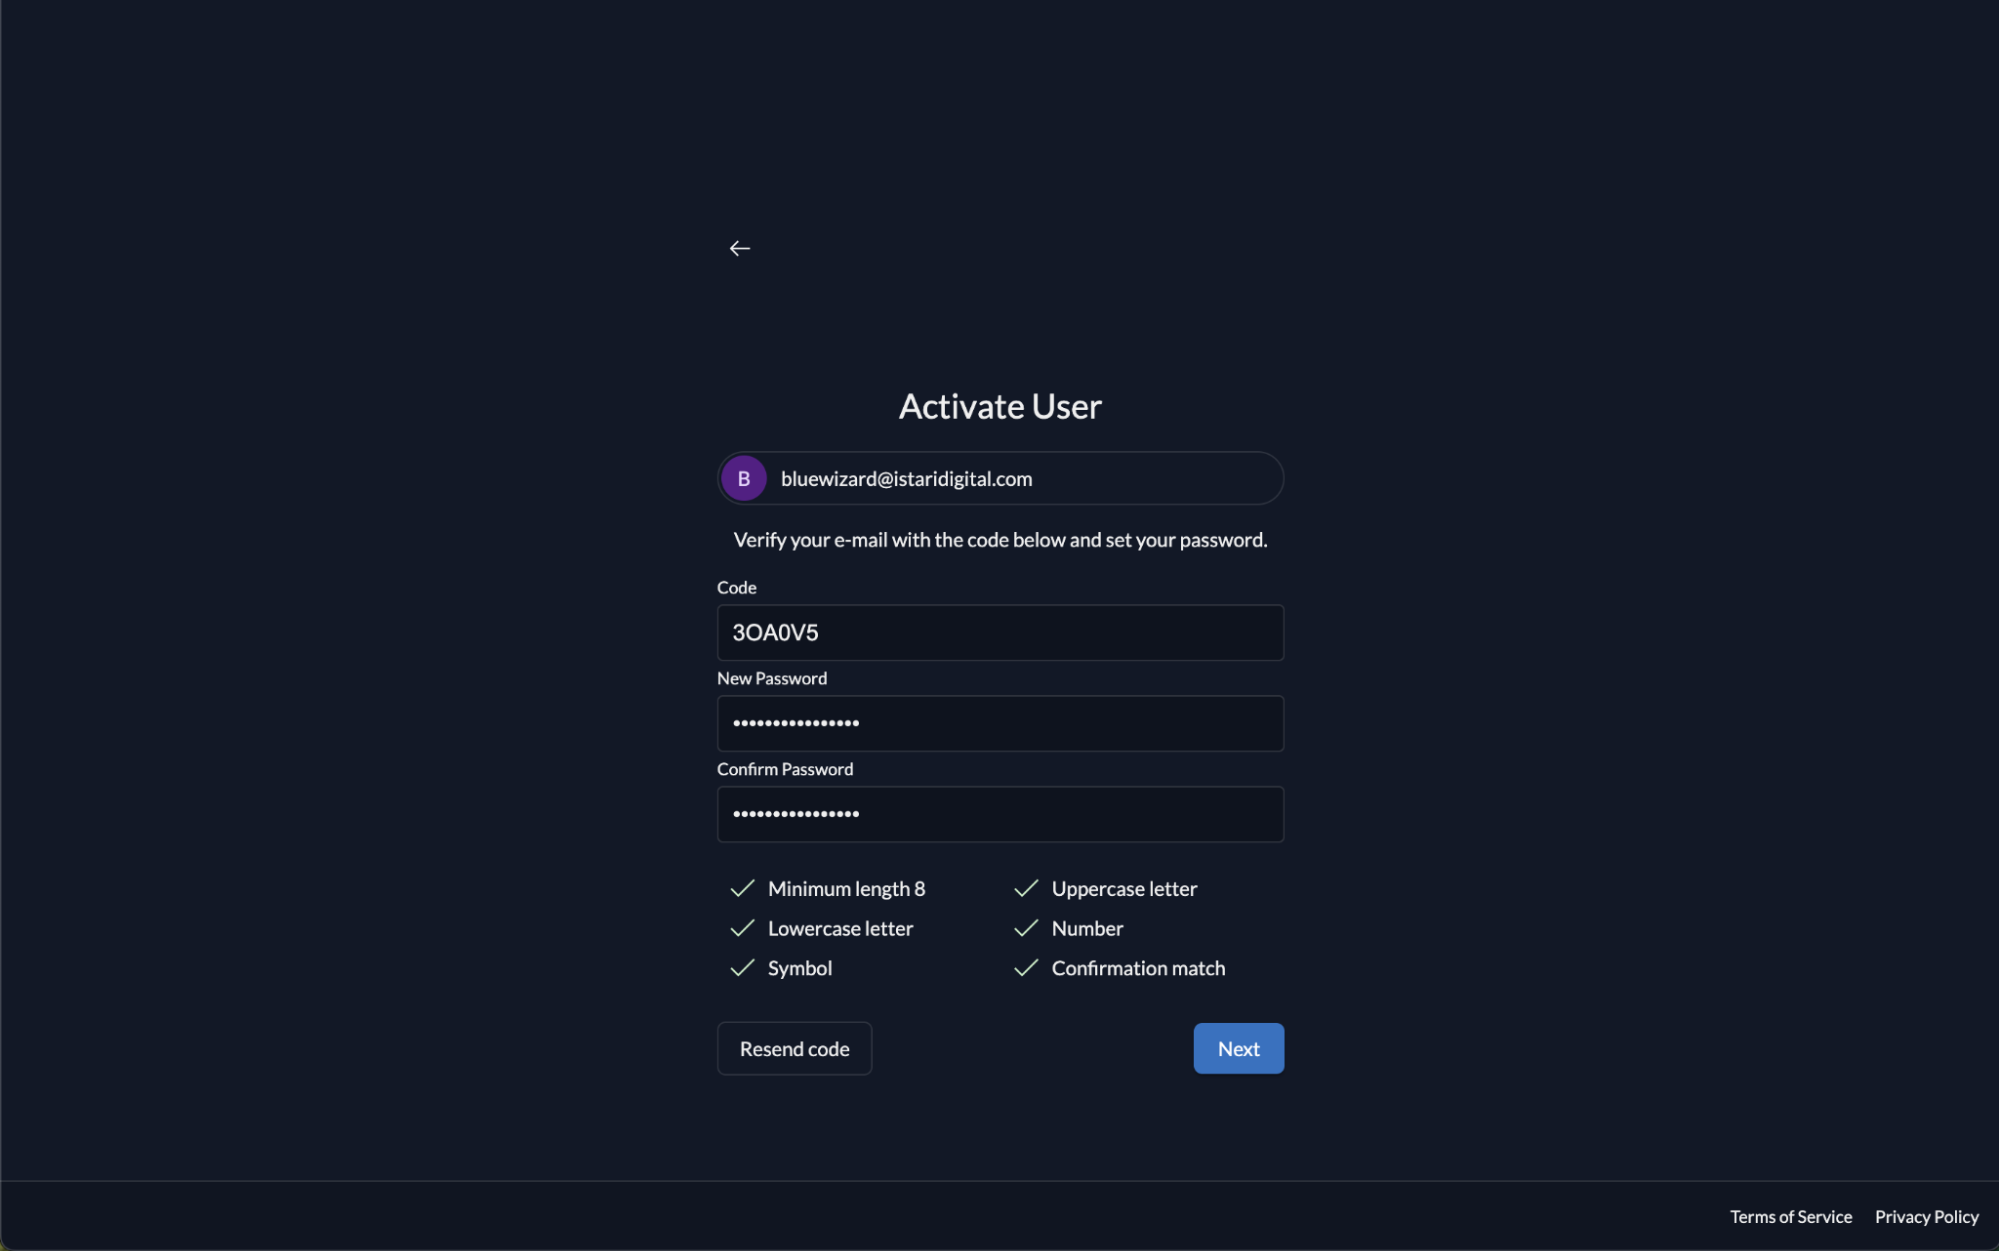
Task: Click the Confirmation match checkmark
Action: pos(1026,968)
